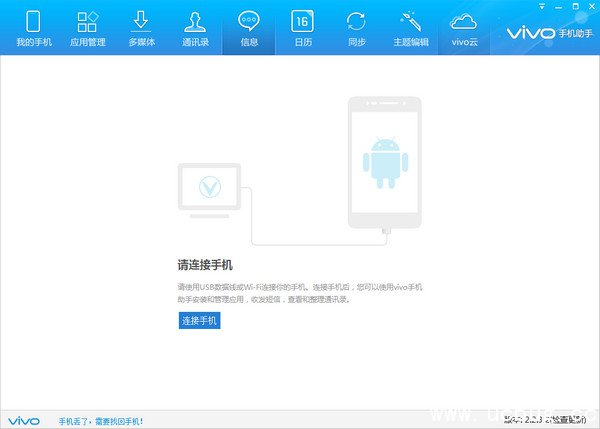Open 通讯录 contacts
600x429 pixels.
(x=195, y=28)
